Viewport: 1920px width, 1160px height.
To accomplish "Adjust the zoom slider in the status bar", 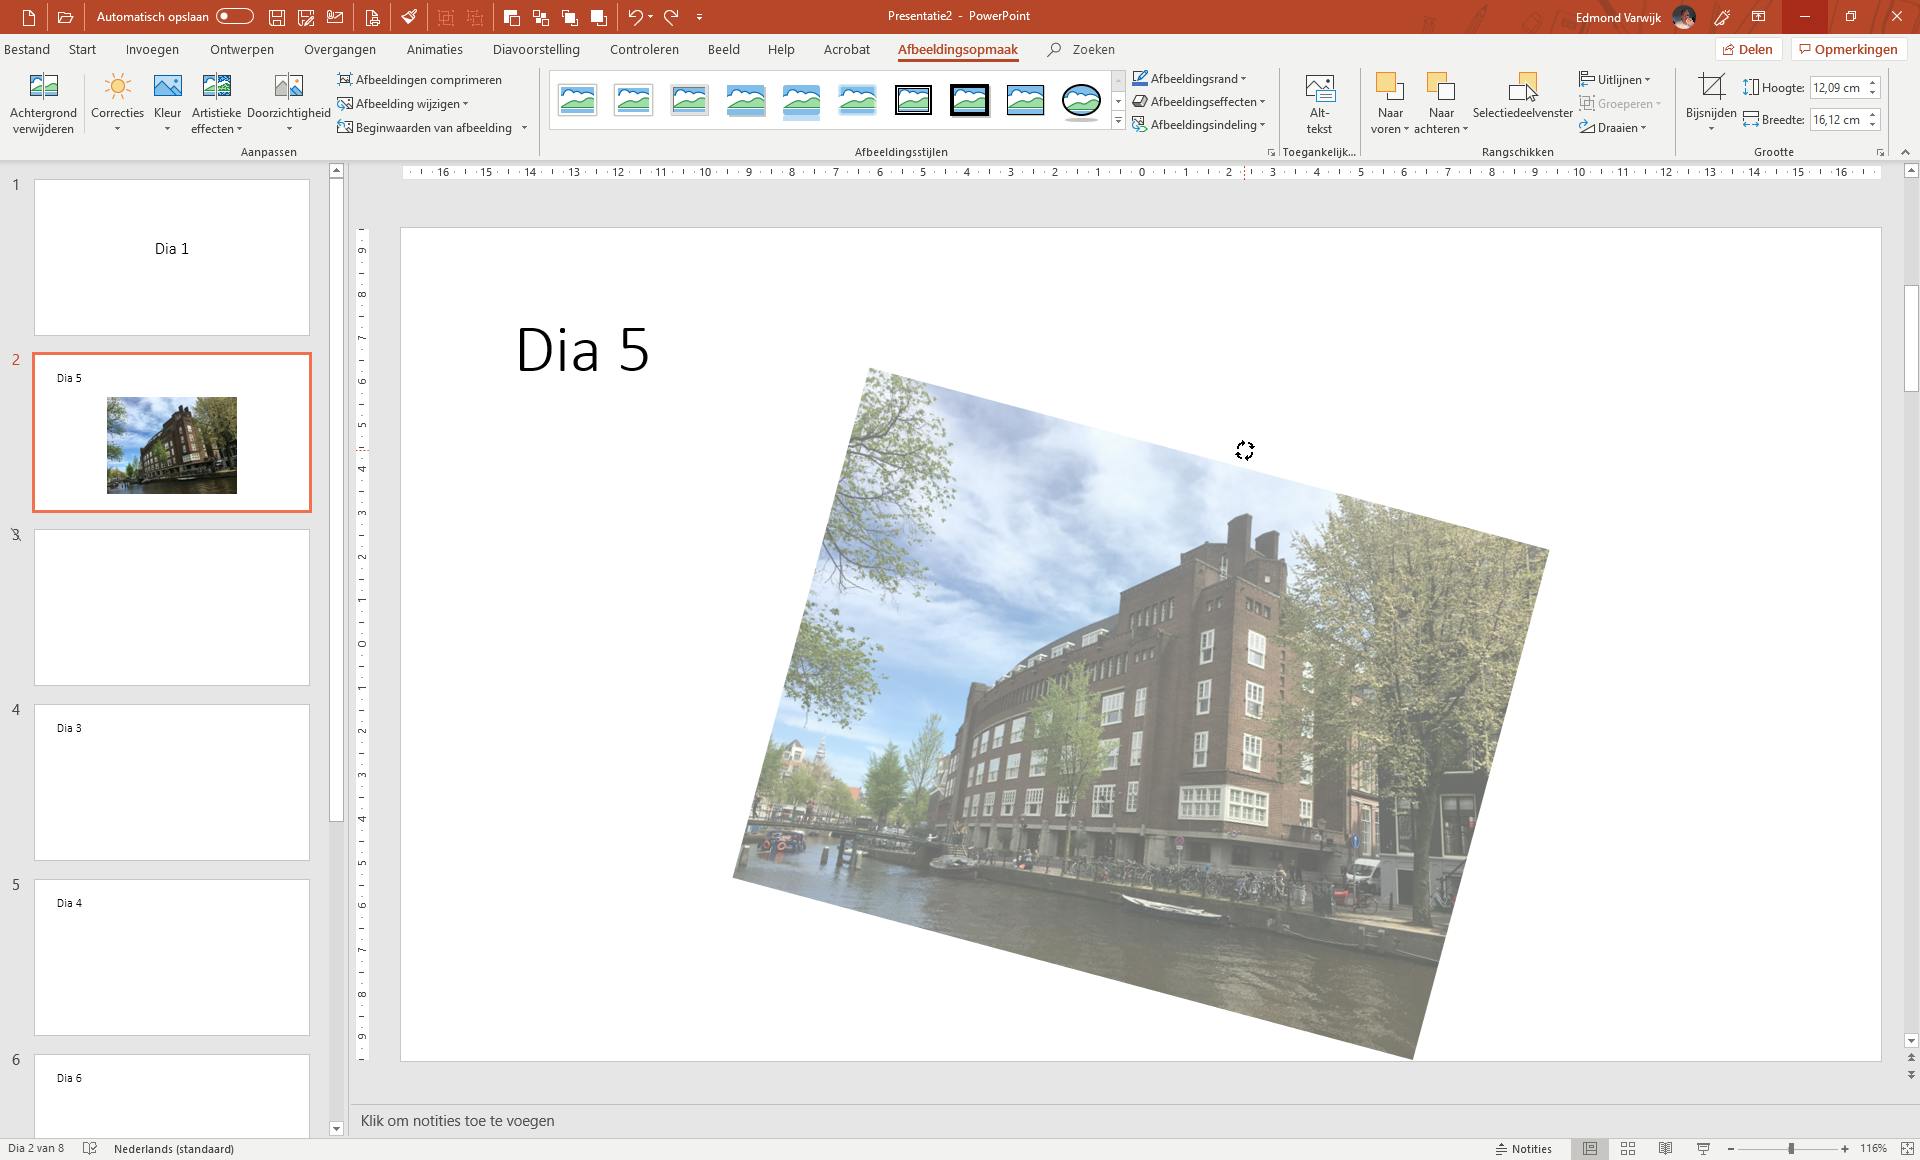I will pos(1790,1149).
